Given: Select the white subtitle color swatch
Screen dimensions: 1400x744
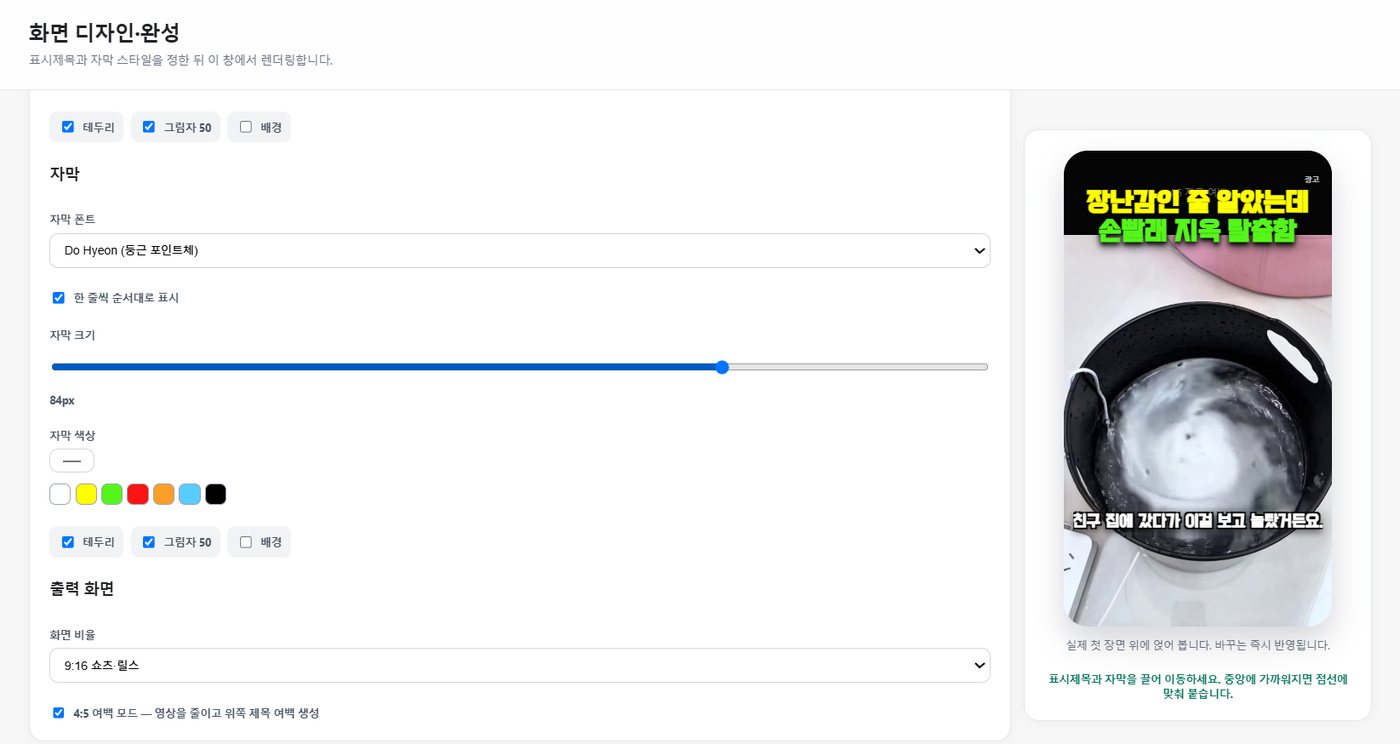Looking at the screenshot, I should tap(60, 494).
